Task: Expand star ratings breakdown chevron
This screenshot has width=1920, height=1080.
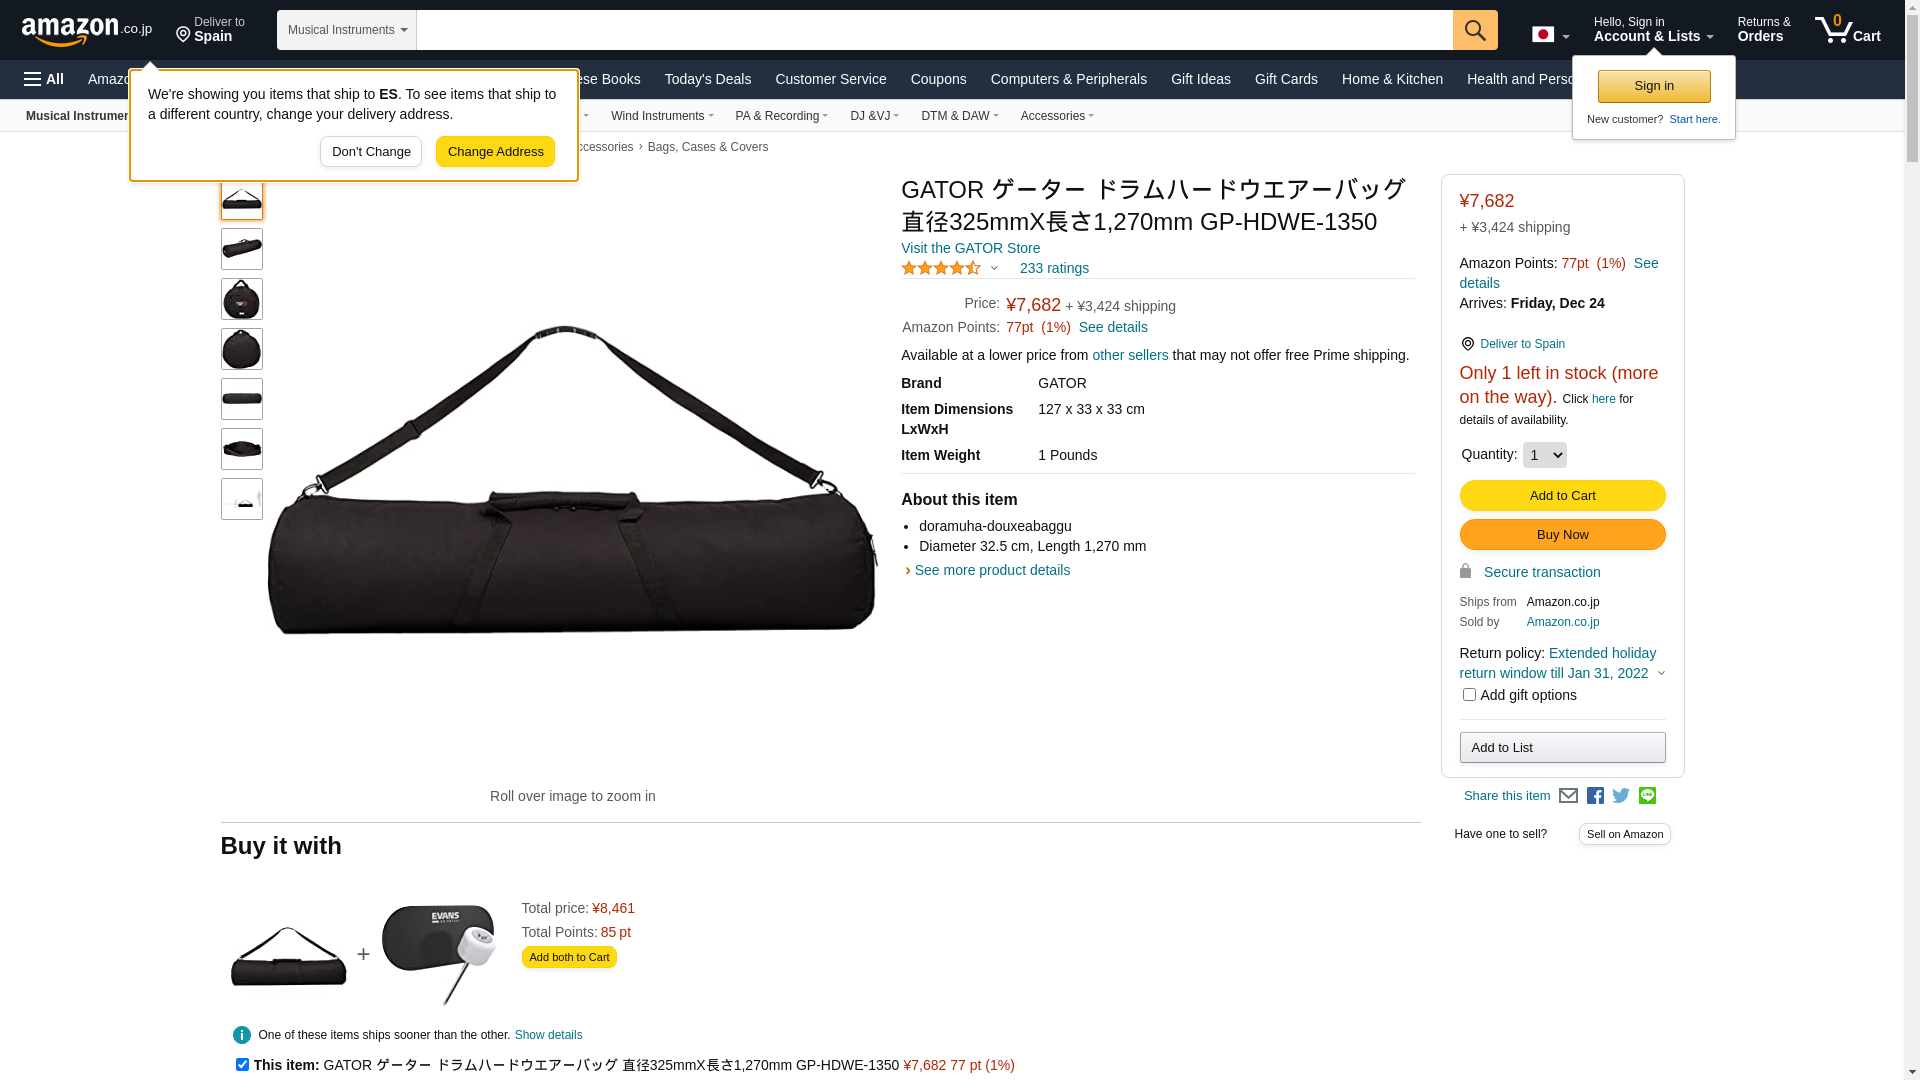Action: coord(994,268)
